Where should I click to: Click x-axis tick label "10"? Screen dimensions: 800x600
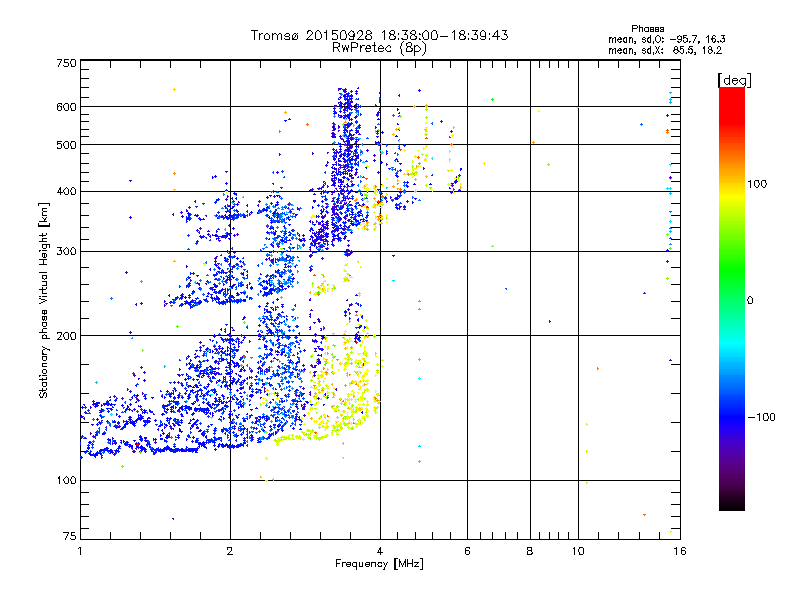[578, 551]
